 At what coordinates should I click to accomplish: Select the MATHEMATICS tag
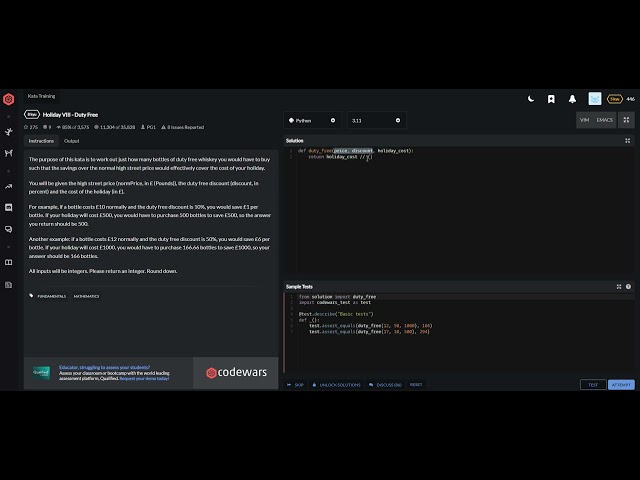86,296
